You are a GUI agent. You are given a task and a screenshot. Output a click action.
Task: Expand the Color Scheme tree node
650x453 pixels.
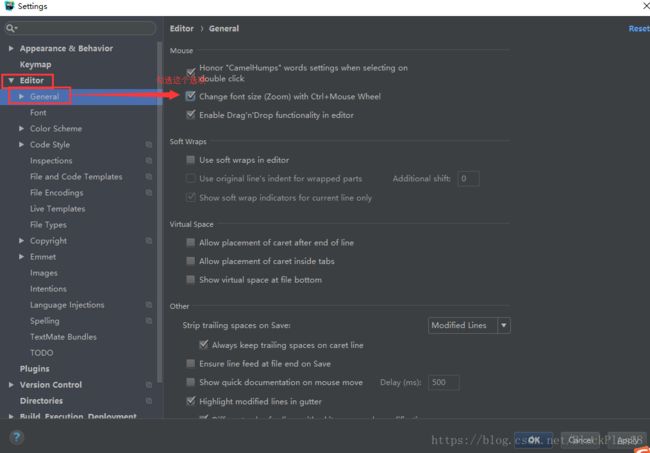(21, 128)
